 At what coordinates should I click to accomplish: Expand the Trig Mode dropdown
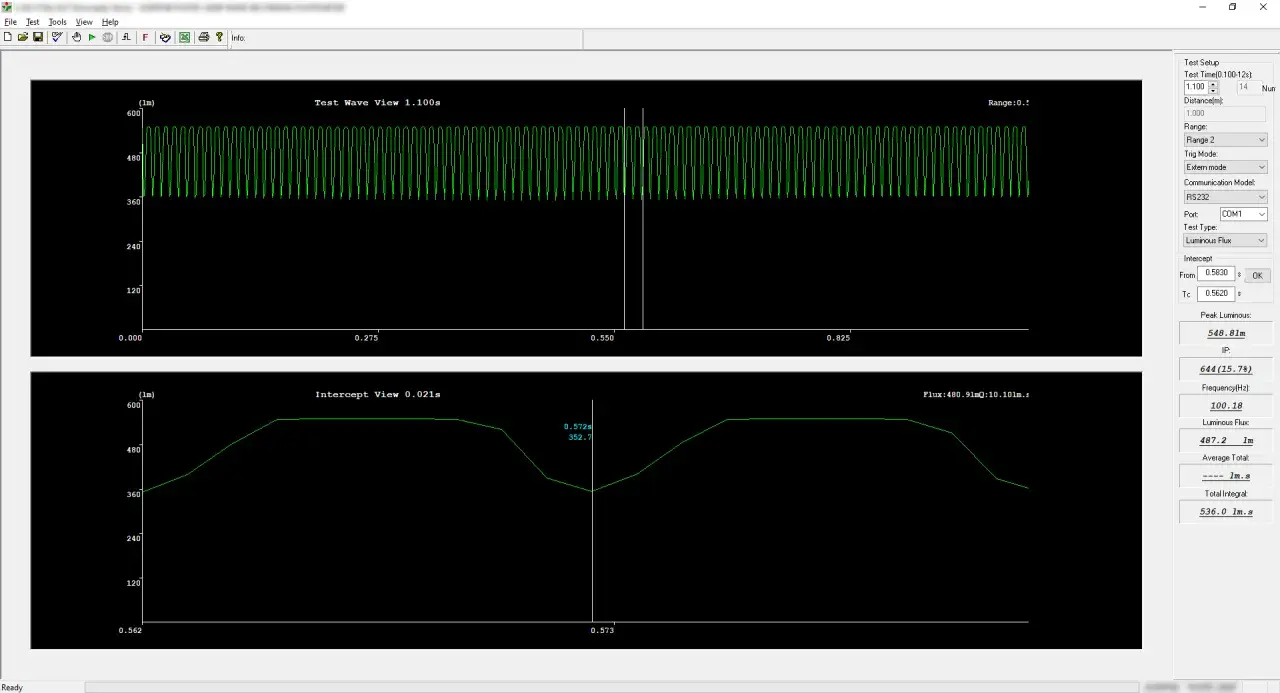[1225, 167]
